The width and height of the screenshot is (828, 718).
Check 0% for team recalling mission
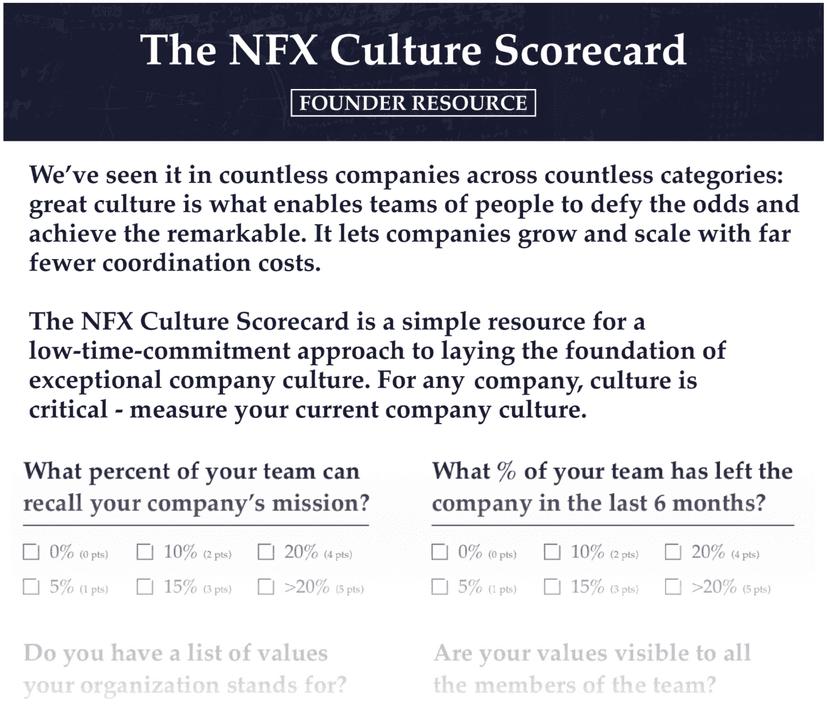click(31, 552)
